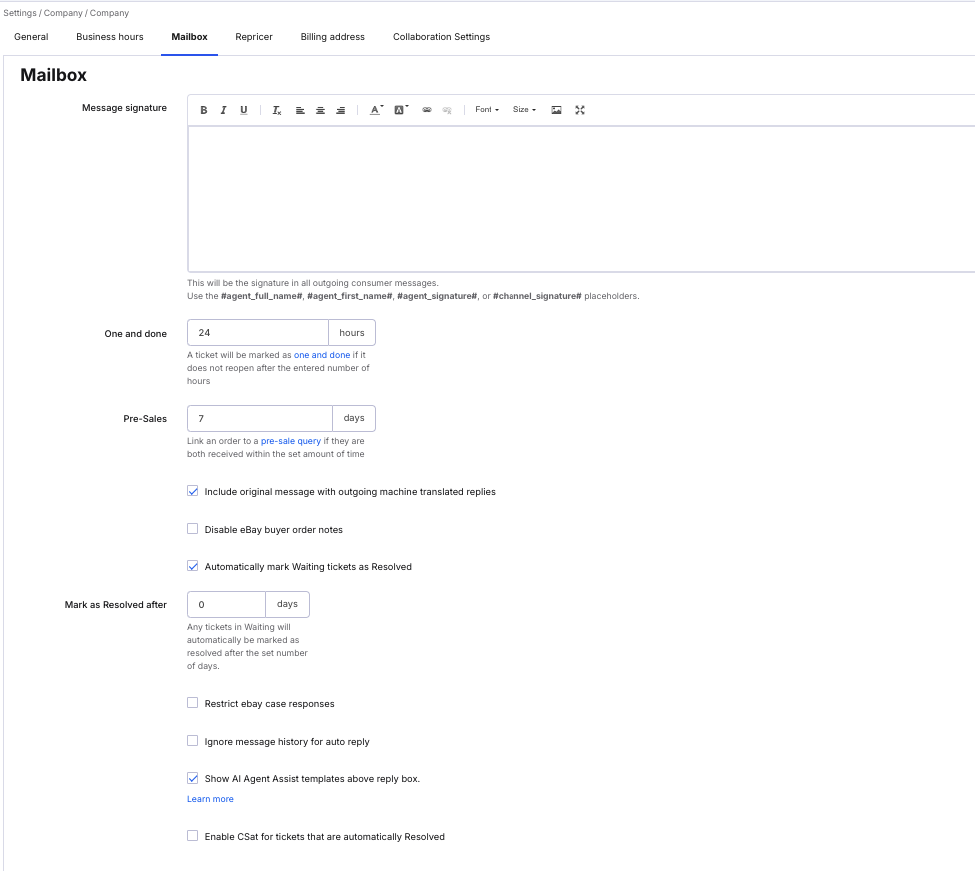975x871 pixels.
Task: Center align signature text
Action: click(320, 110)
